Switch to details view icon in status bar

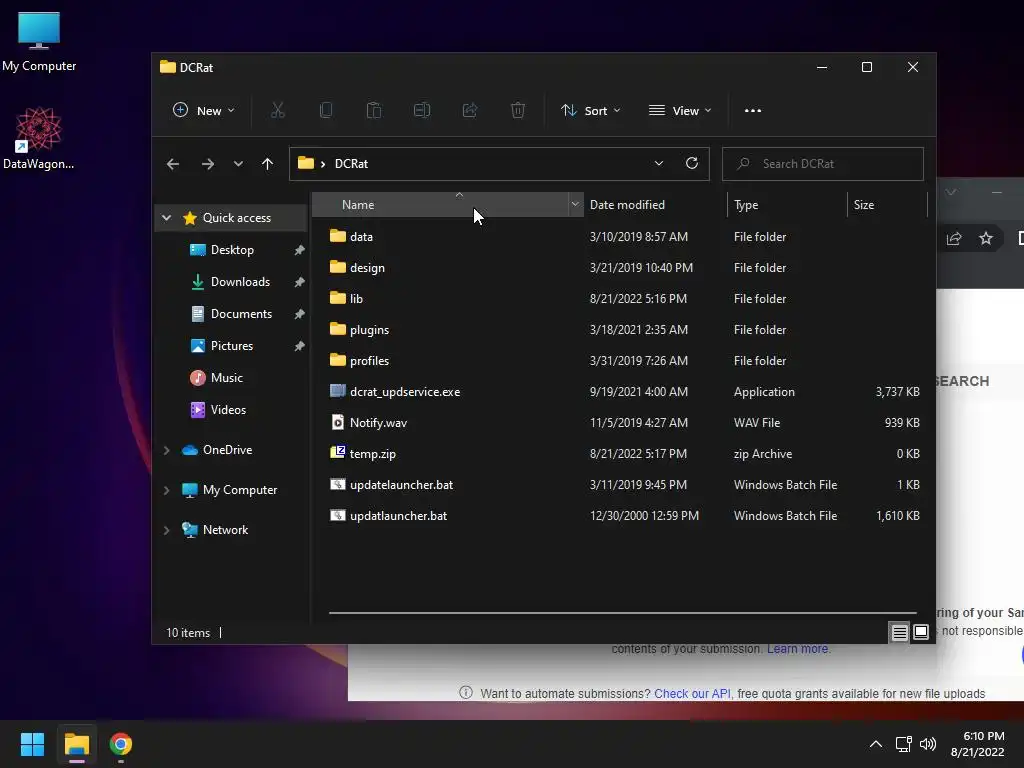(899, 632)
